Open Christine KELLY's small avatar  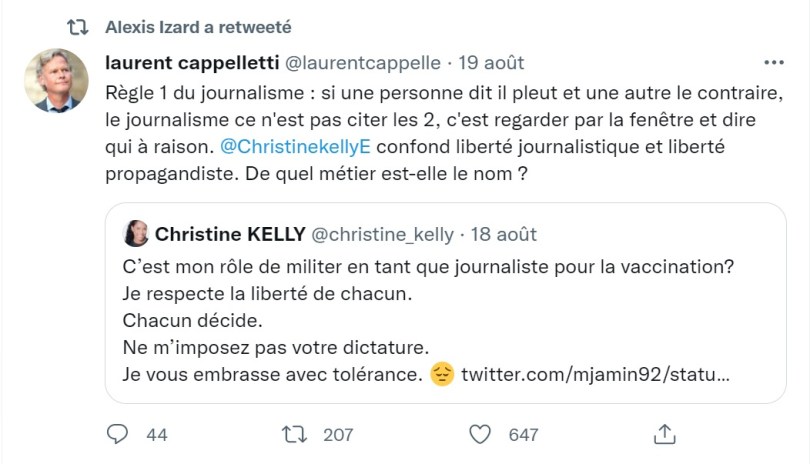pyautogui.click(x=136, y=234)
